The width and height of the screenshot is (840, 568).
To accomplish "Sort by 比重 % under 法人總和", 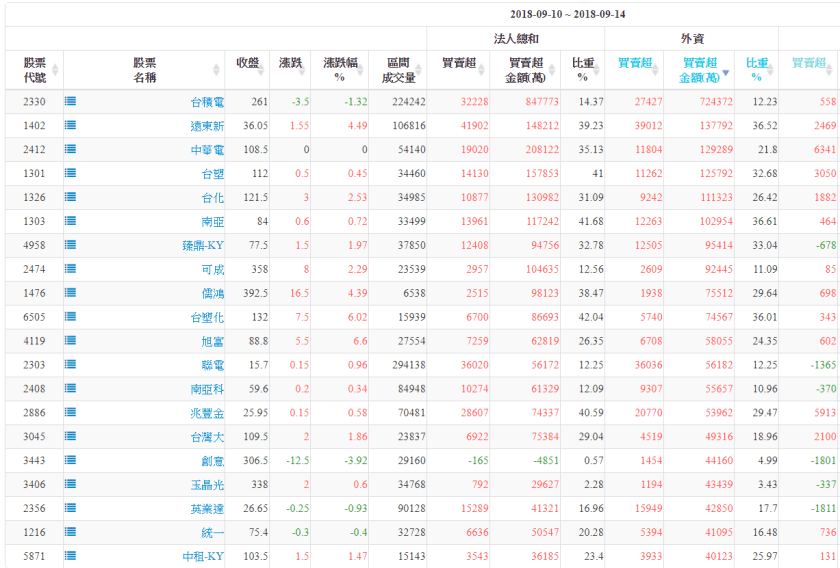I will 583,70.
